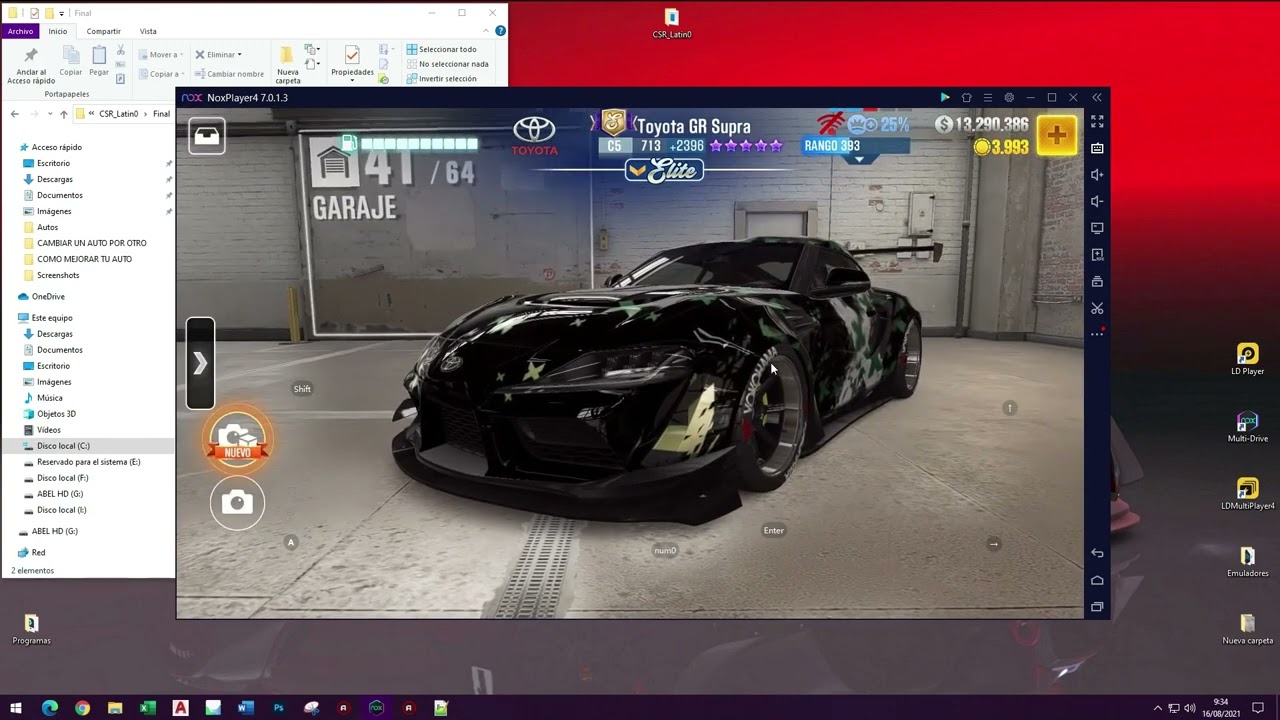The width and height of the screenshot is (1280, 720).
Task: Select OneDrive in navigation pane
Action: click(x=48, y=297)
